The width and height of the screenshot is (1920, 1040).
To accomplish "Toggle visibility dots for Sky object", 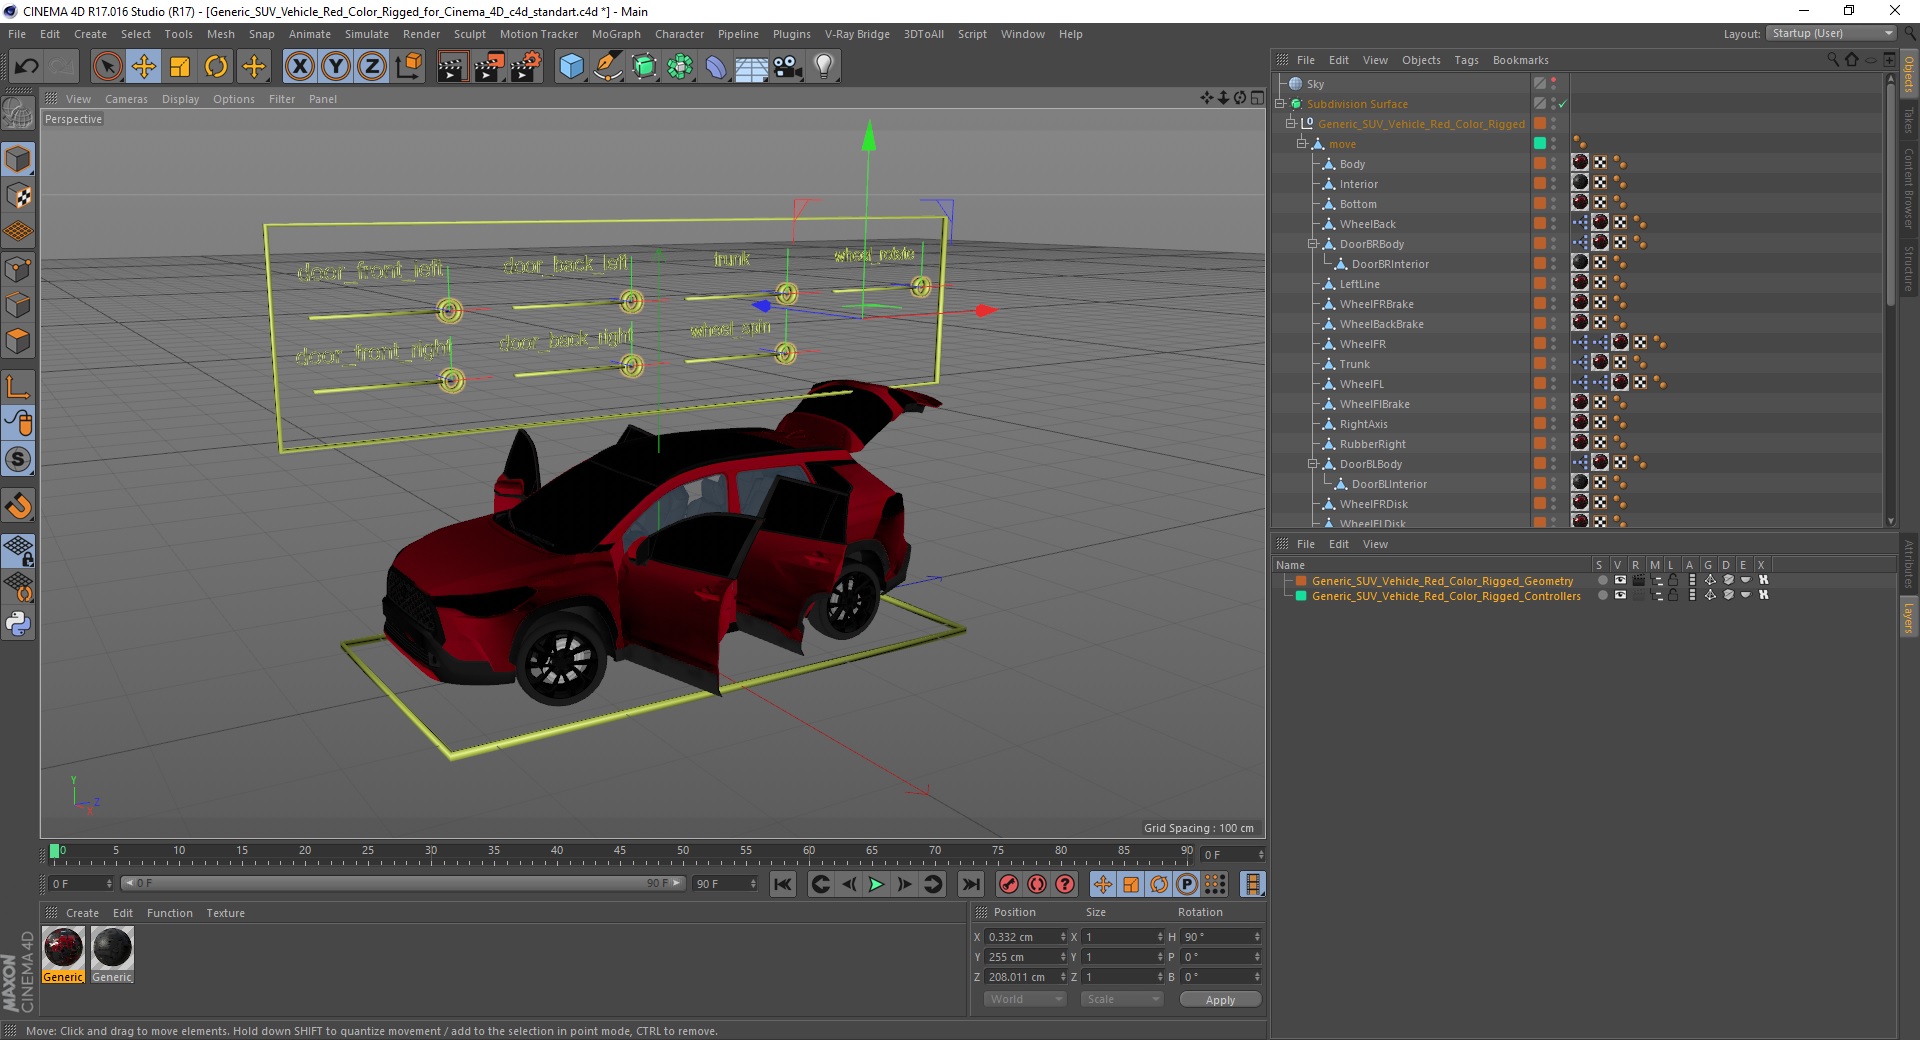I will pyautogui.click(x=1554, y=84).
